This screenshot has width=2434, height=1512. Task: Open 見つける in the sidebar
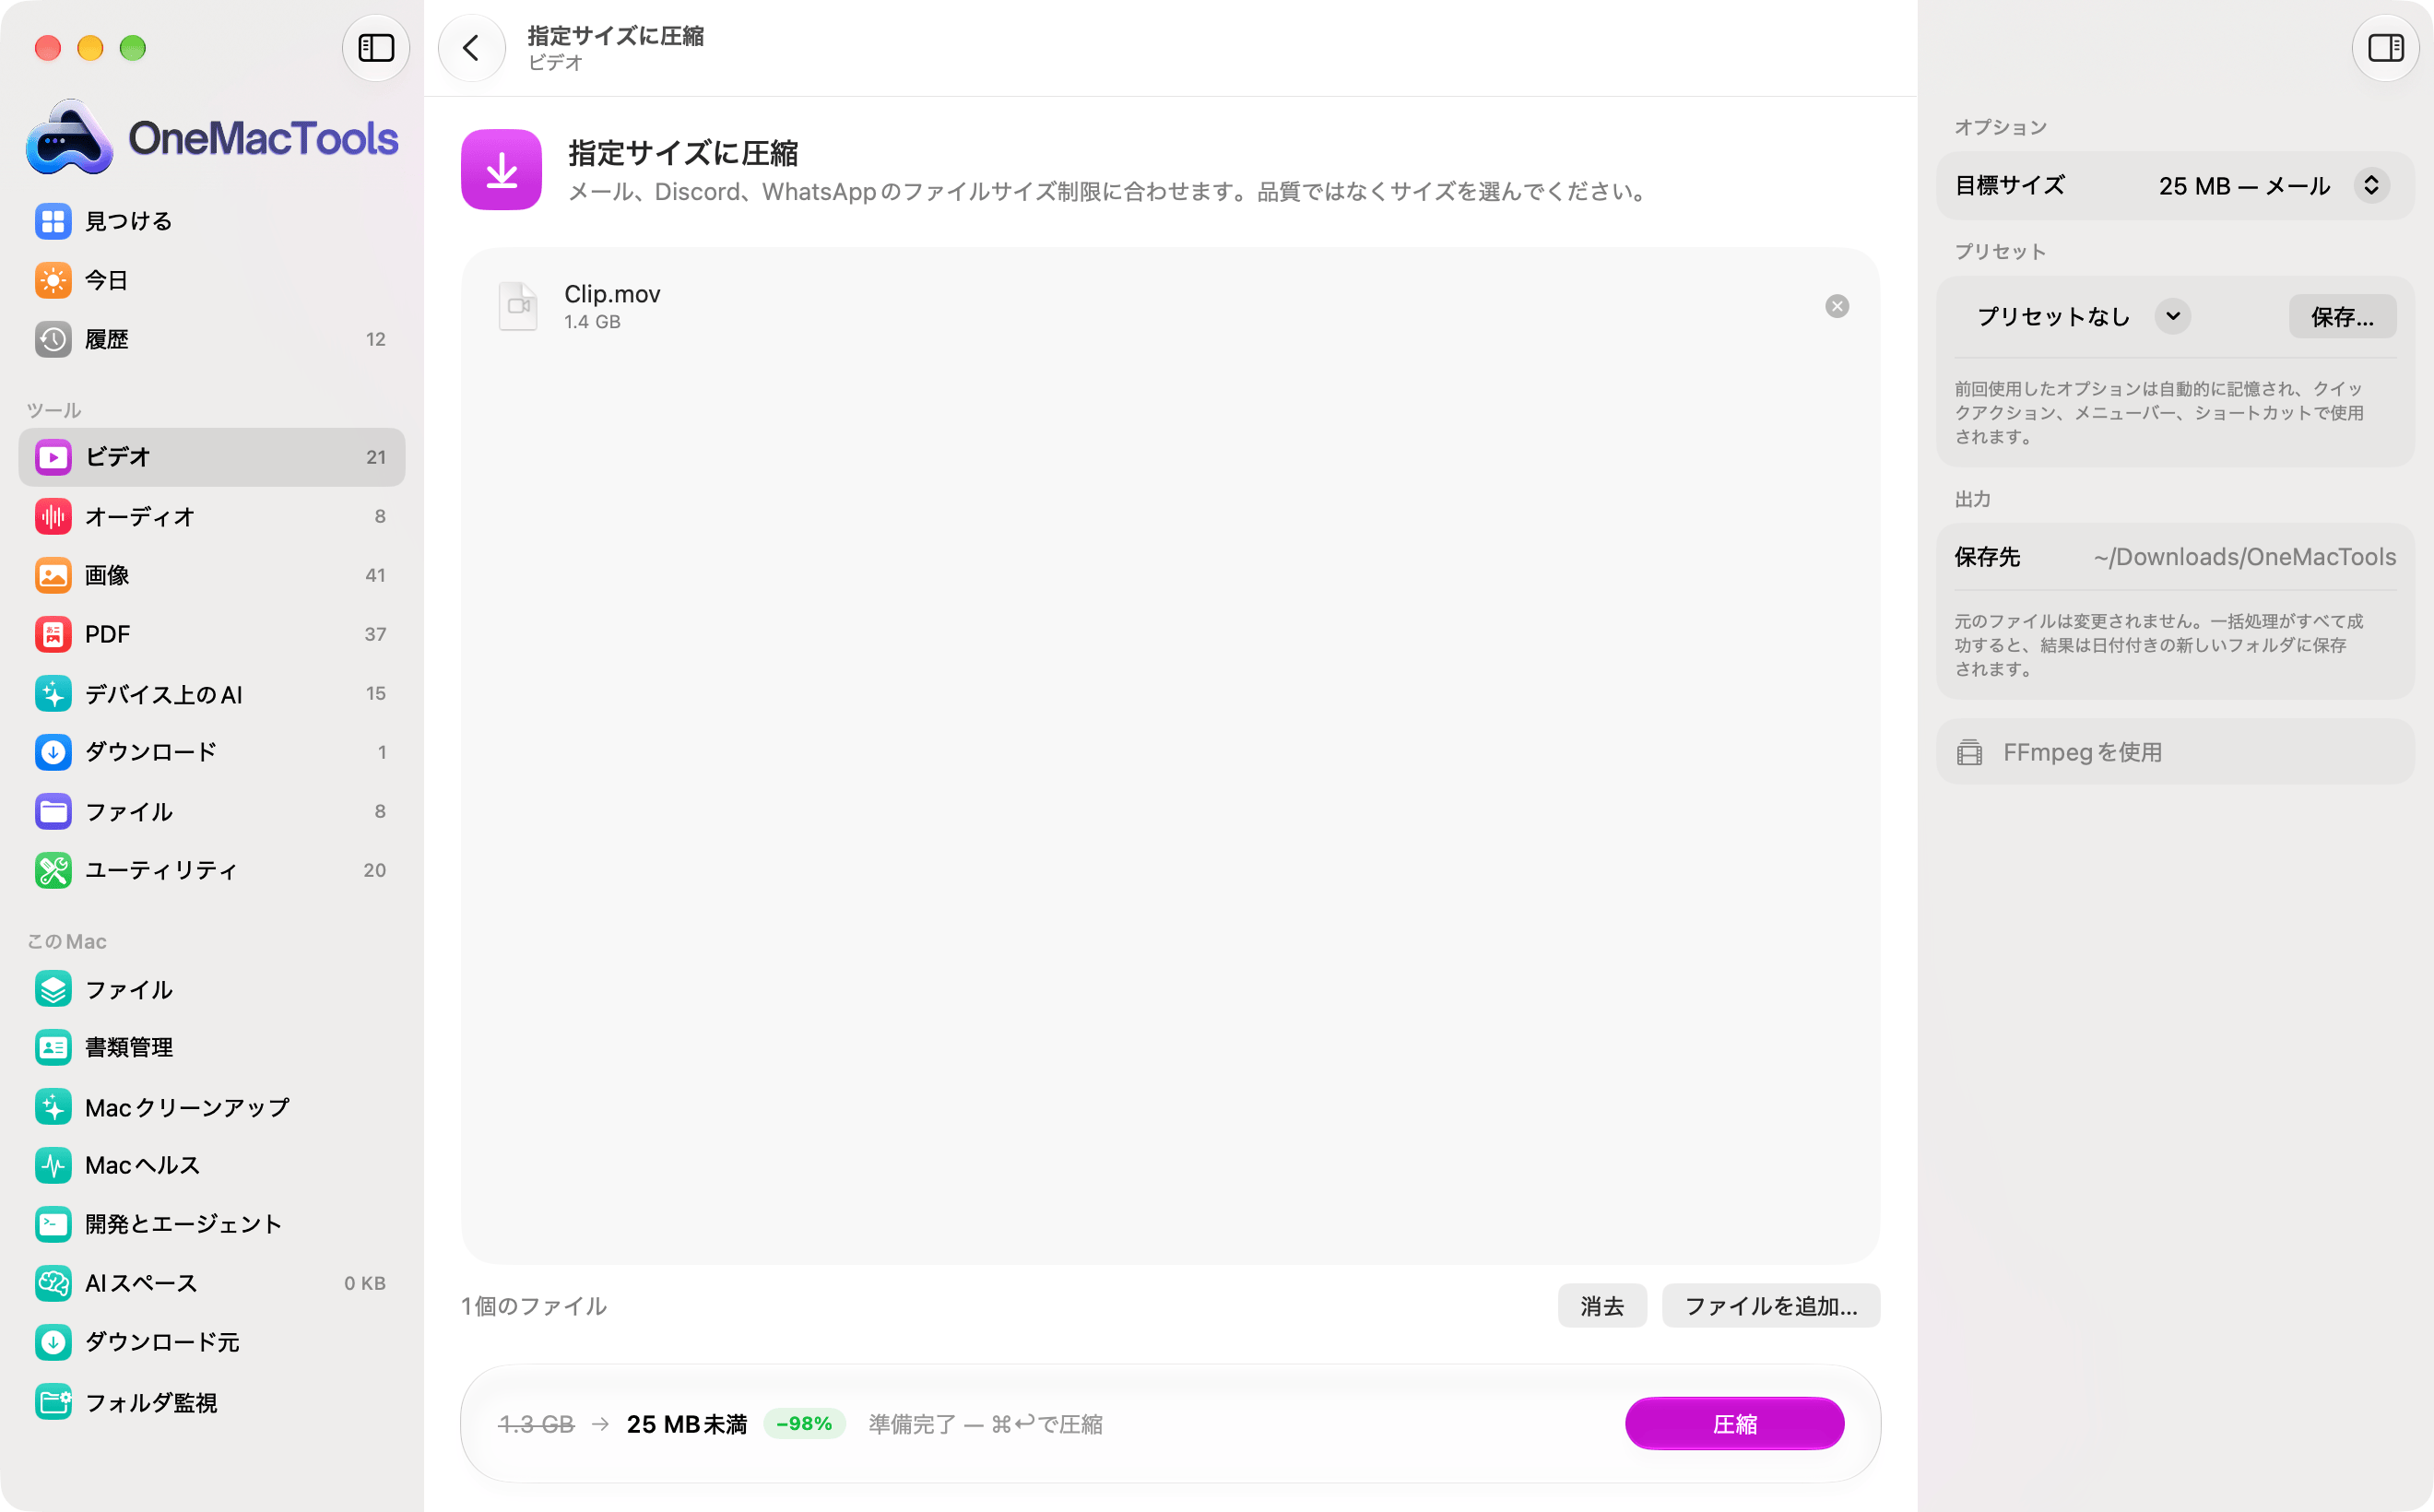point(211,221)
